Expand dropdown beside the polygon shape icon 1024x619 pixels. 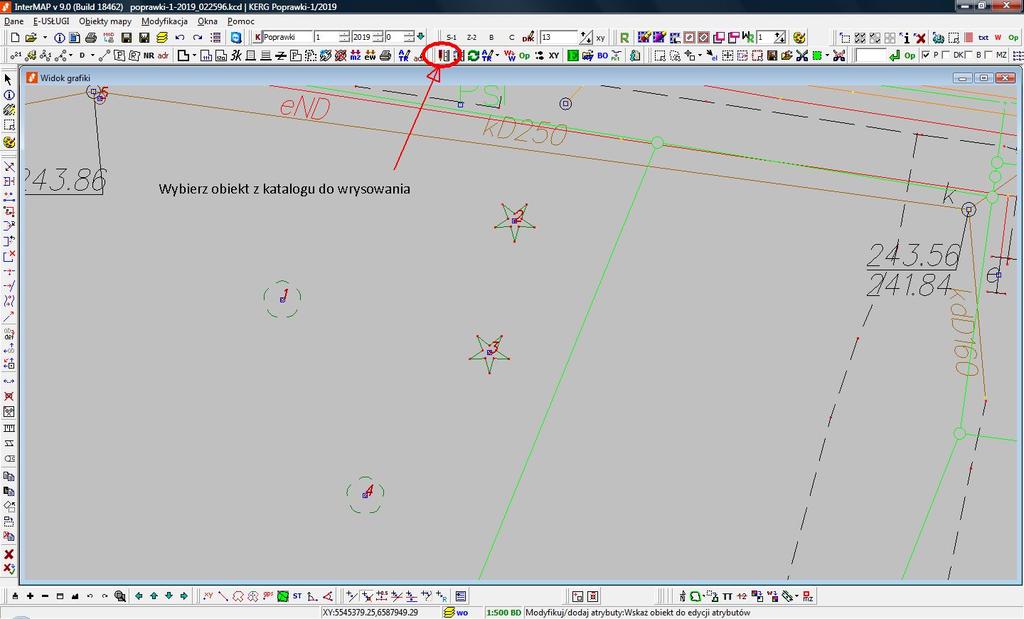pyautogui.click(x=195, y=56)
